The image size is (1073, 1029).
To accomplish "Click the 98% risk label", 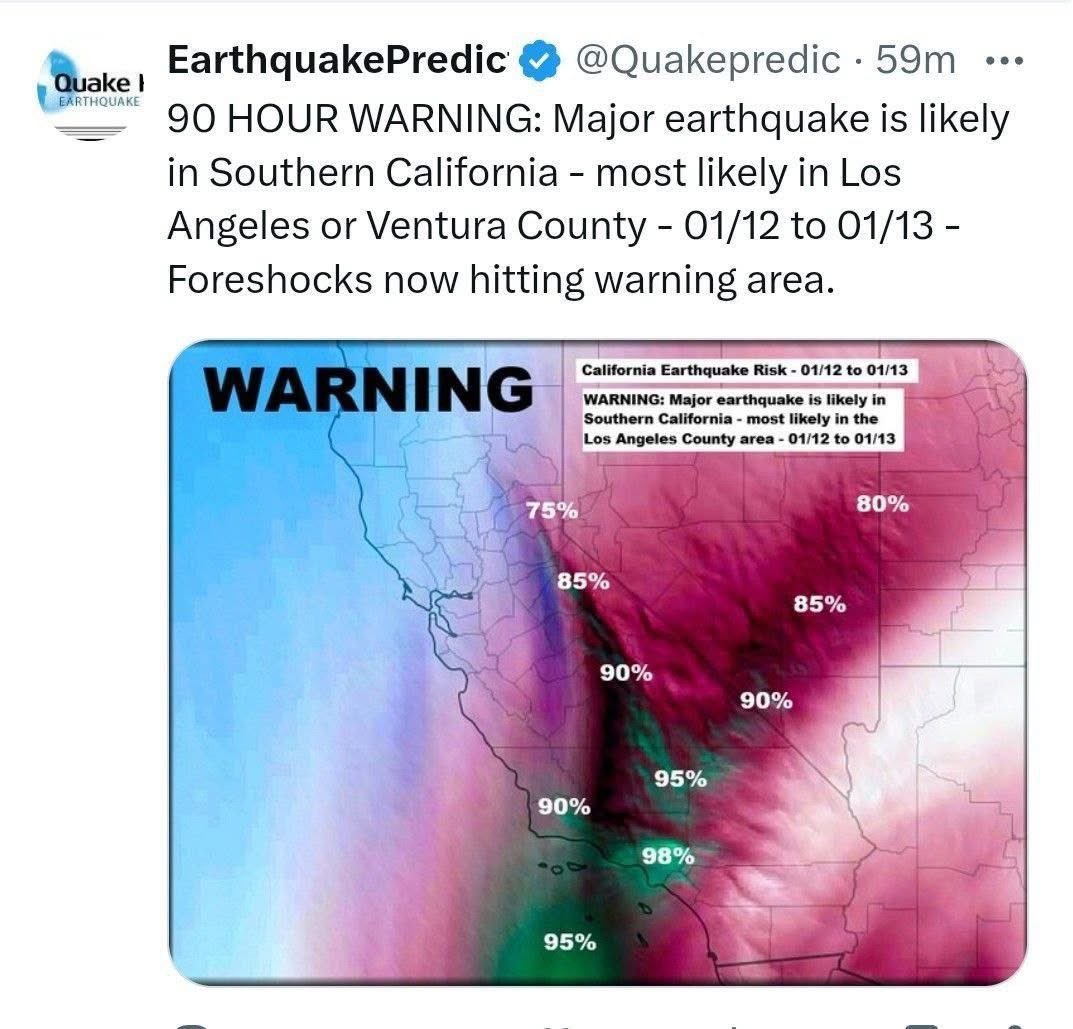I will [x=668, y=856].
